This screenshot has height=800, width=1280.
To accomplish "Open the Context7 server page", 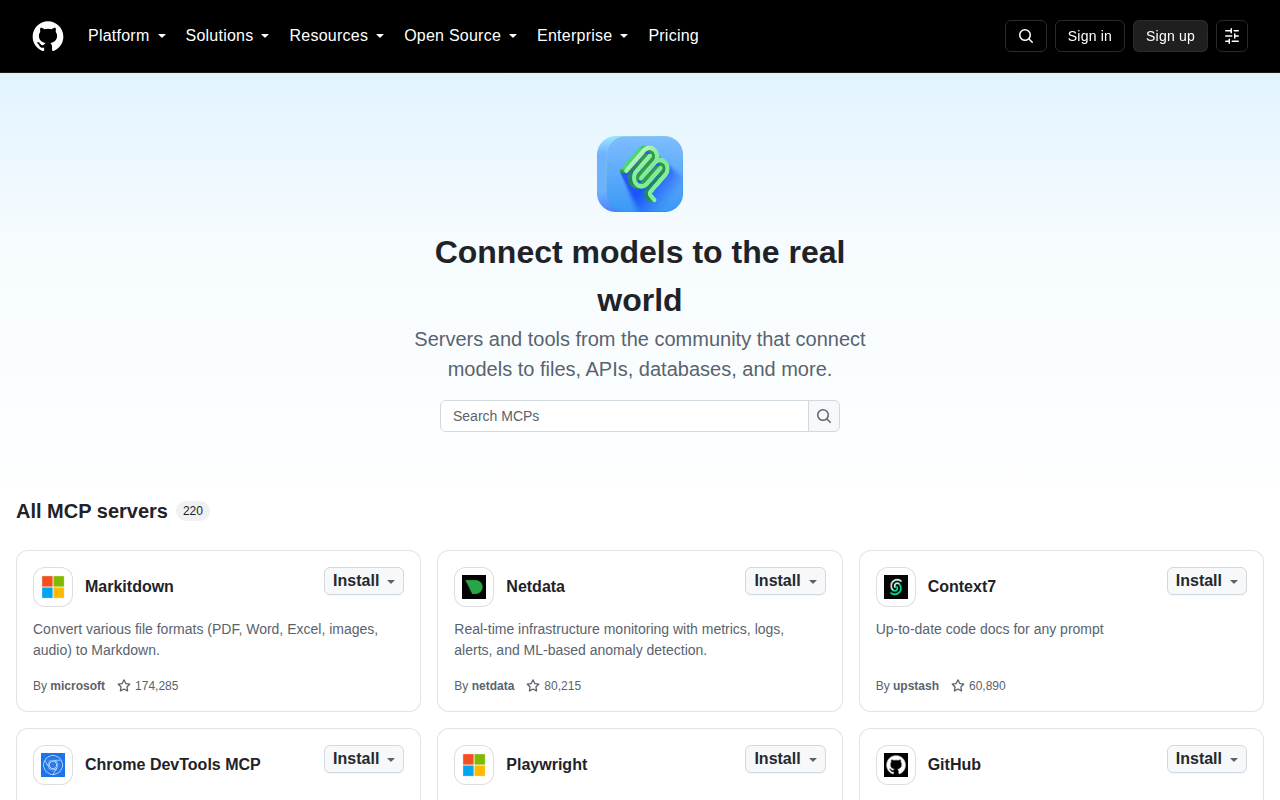I will click(x=962, y=587).
